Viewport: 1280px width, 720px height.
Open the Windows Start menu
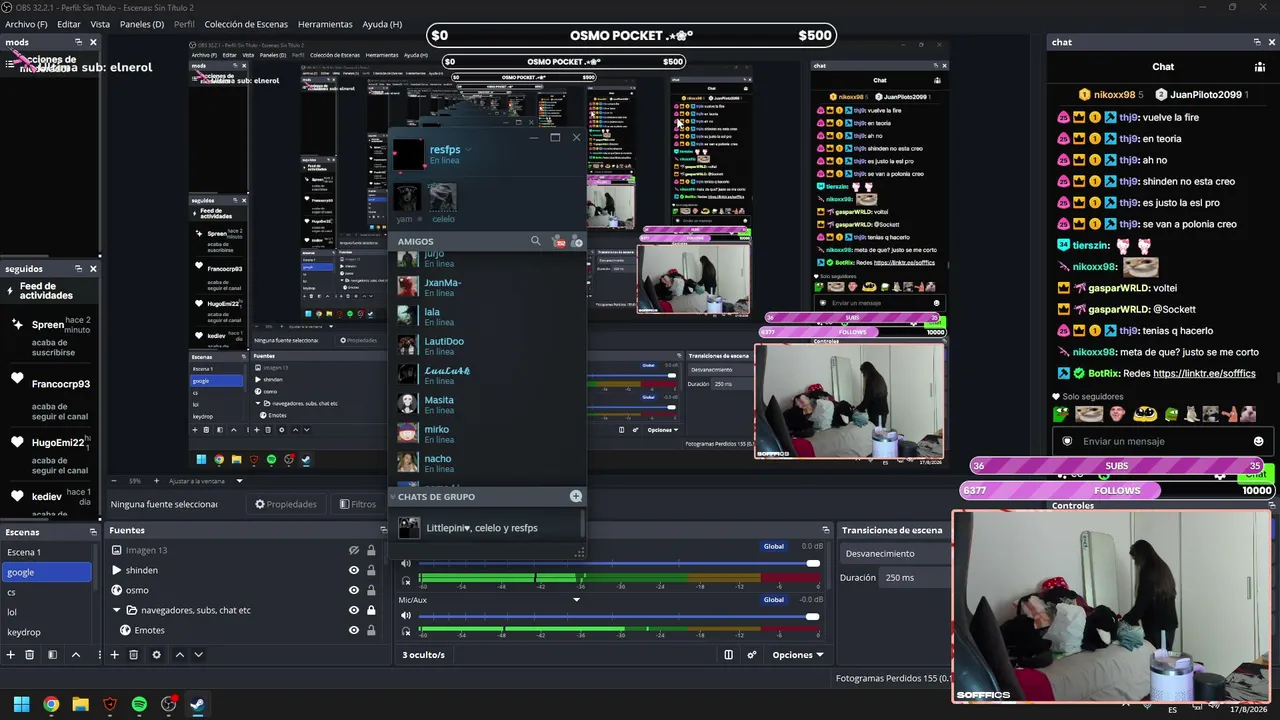[x=21, y=704]
